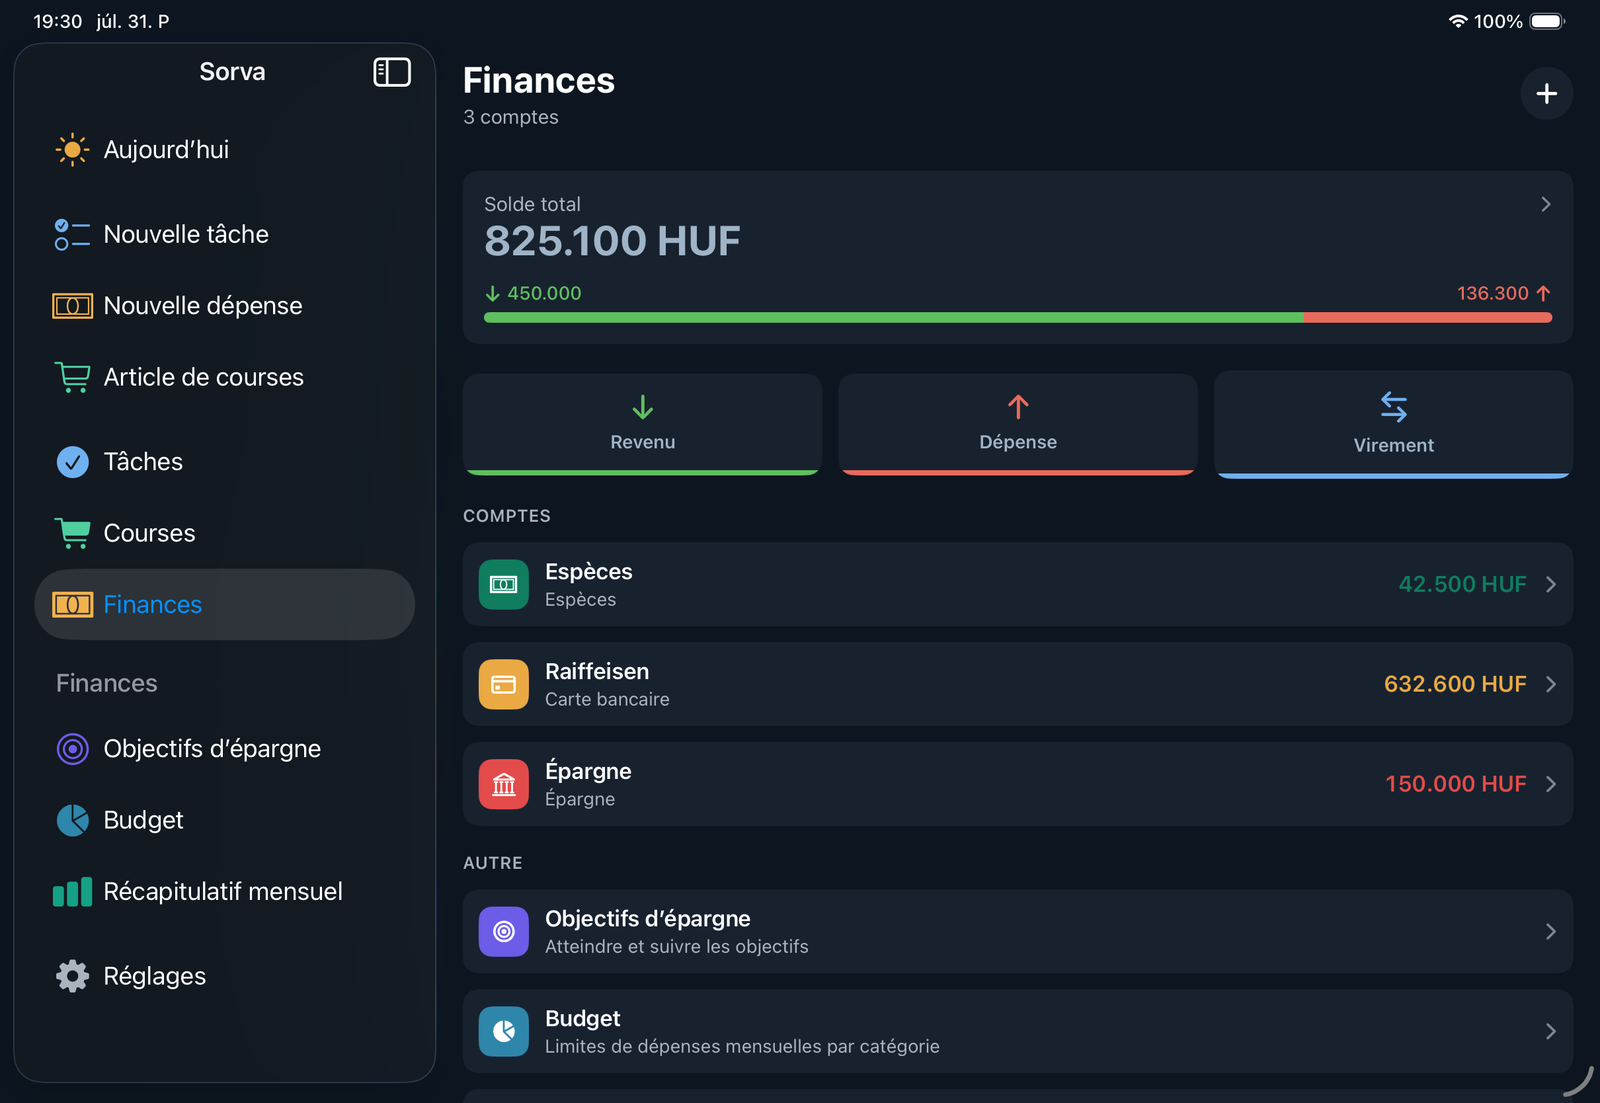Screen dimensions: 1600x1103
Task: Add a Dépense transaction
Action: [x=1018, y=424]
